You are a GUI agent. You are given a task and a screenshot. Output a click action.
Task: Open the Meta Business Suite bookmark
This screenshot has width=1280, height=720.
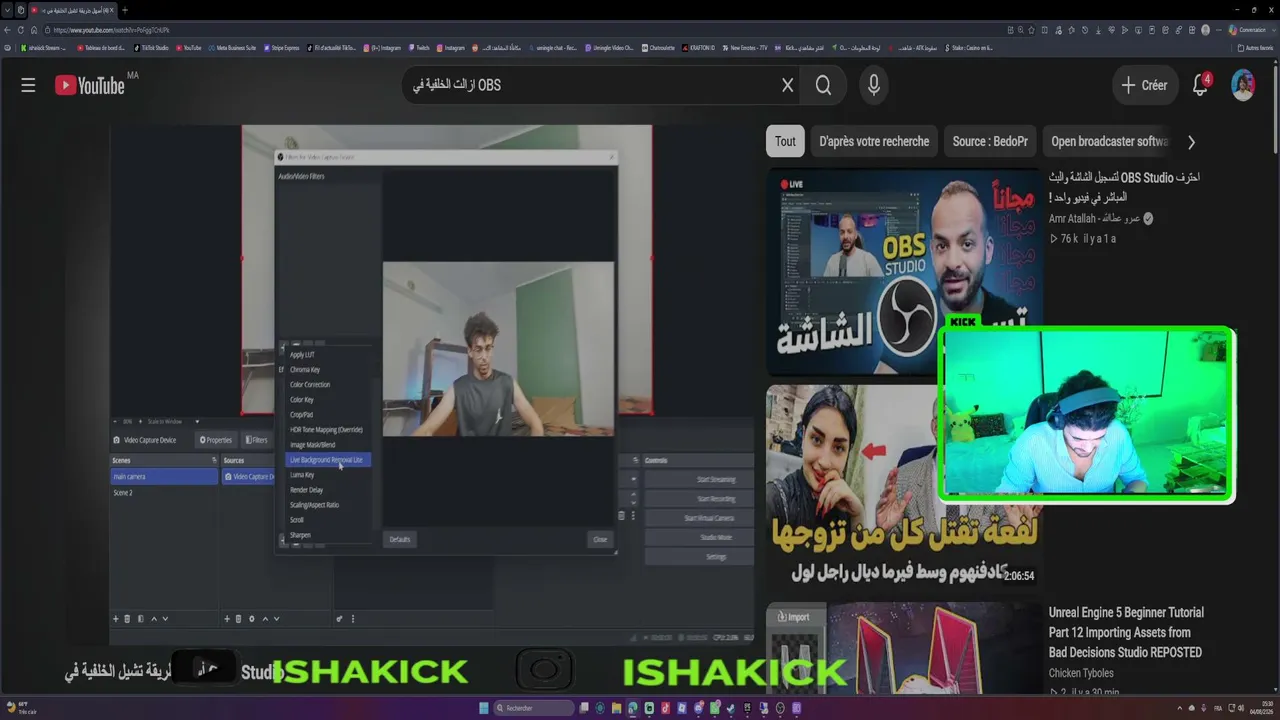point(232,48)
